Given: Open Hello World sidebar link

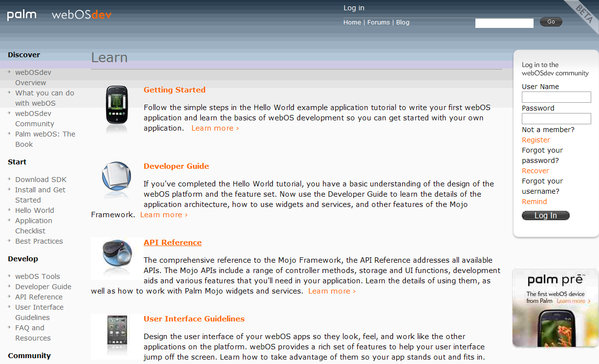Looking at the screenshot, I should (34, 210).
